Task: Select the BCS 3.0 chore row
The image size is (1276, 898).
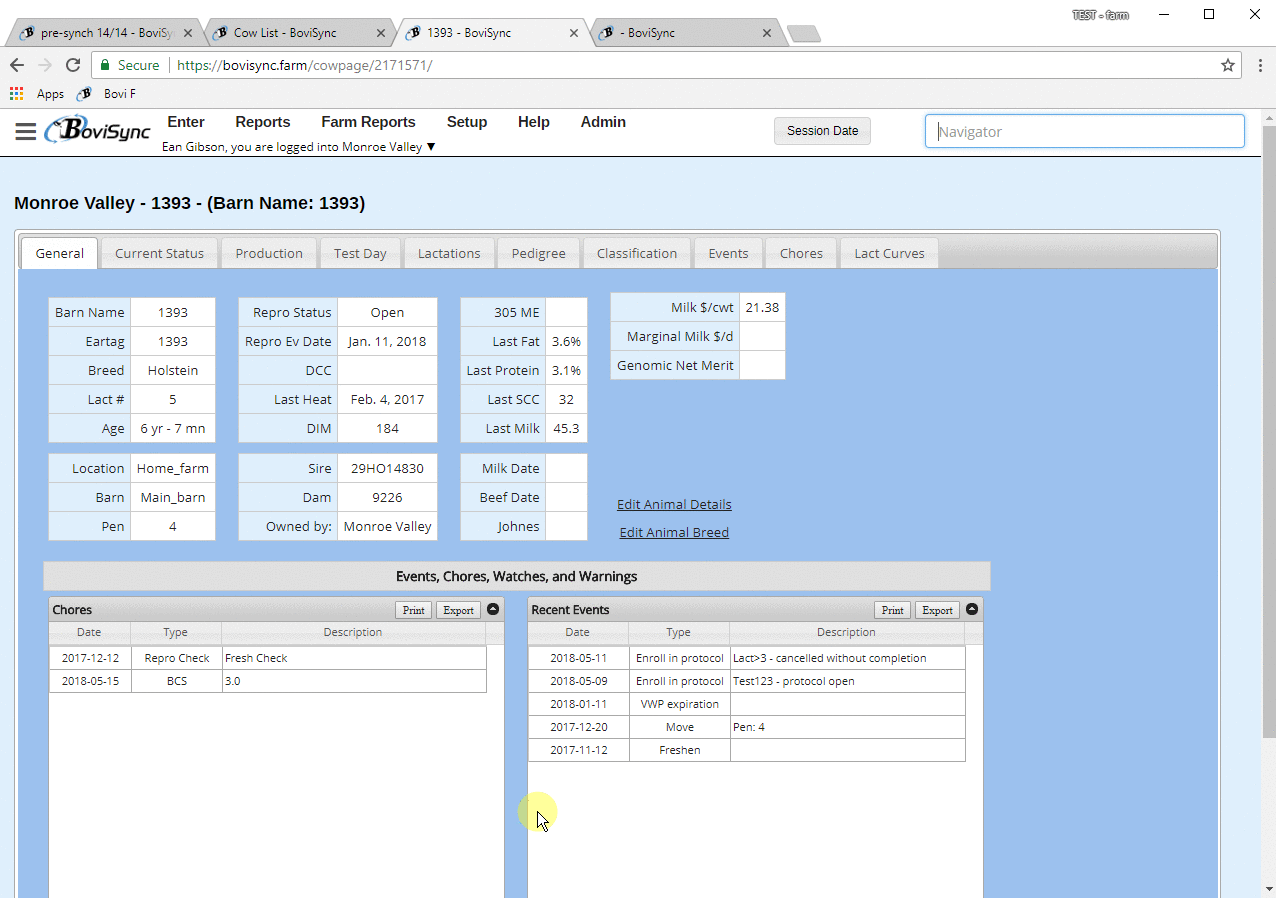Action: click(x=268, y=681)
